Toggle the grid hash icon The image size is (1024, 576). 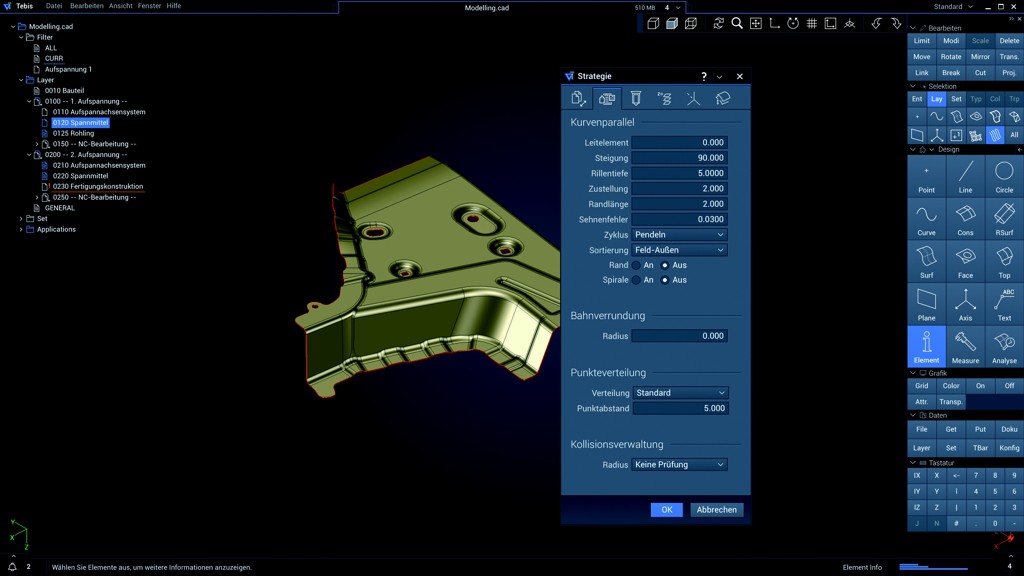point(811,24)
